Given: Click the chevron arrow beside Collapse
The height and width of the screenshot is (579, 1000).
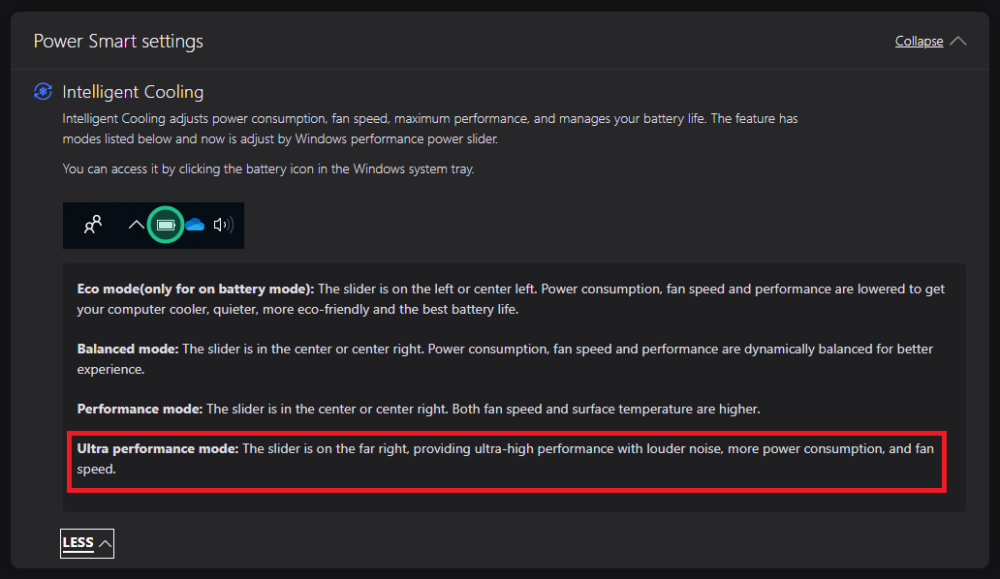Looking at the screenshot, I should click(958, 41).
